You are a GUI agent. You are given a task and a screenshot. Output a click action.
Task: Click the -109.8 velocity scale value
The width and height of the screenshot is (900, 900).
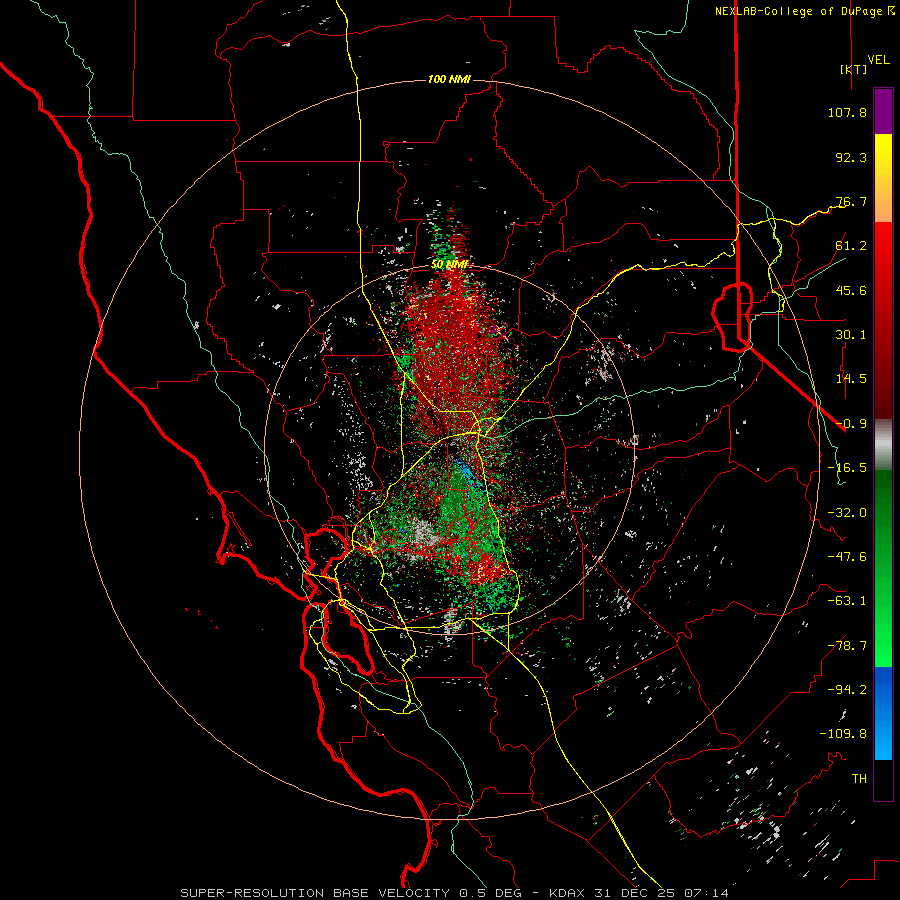point(843,734)
